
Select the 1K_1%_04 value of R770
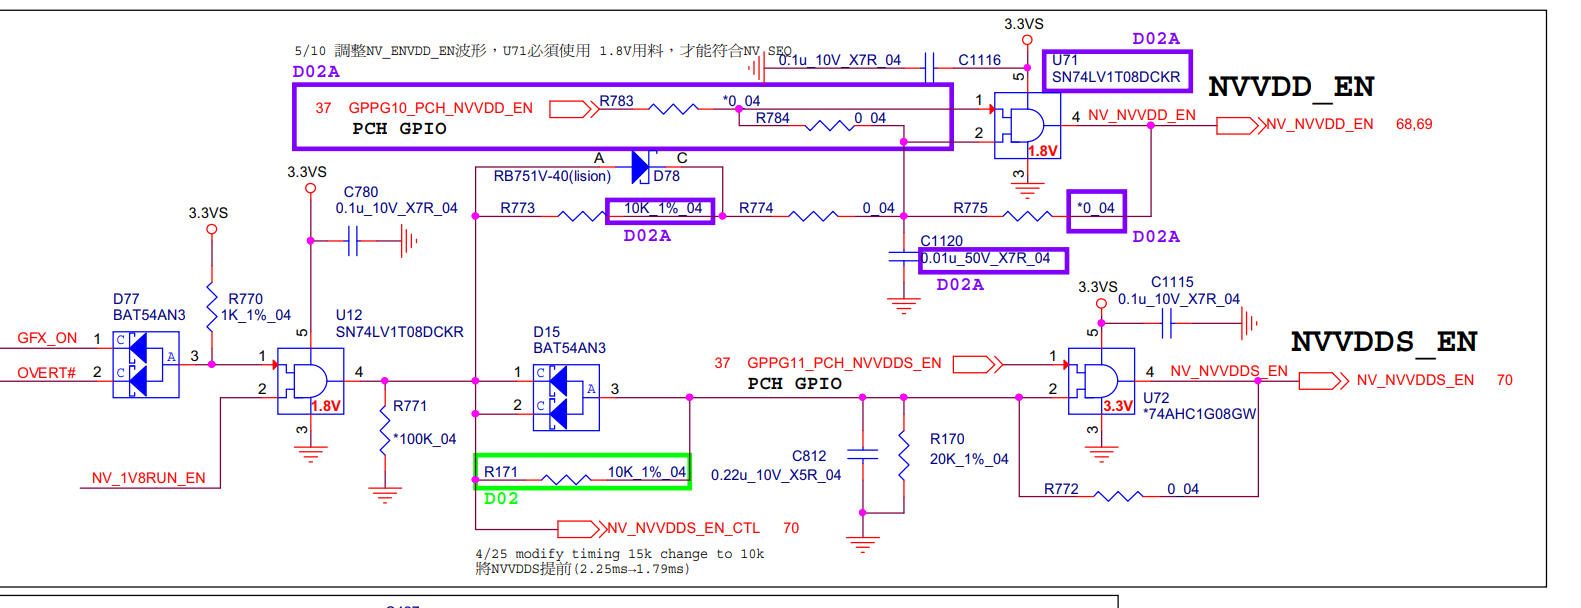click(x=256, y=315)
